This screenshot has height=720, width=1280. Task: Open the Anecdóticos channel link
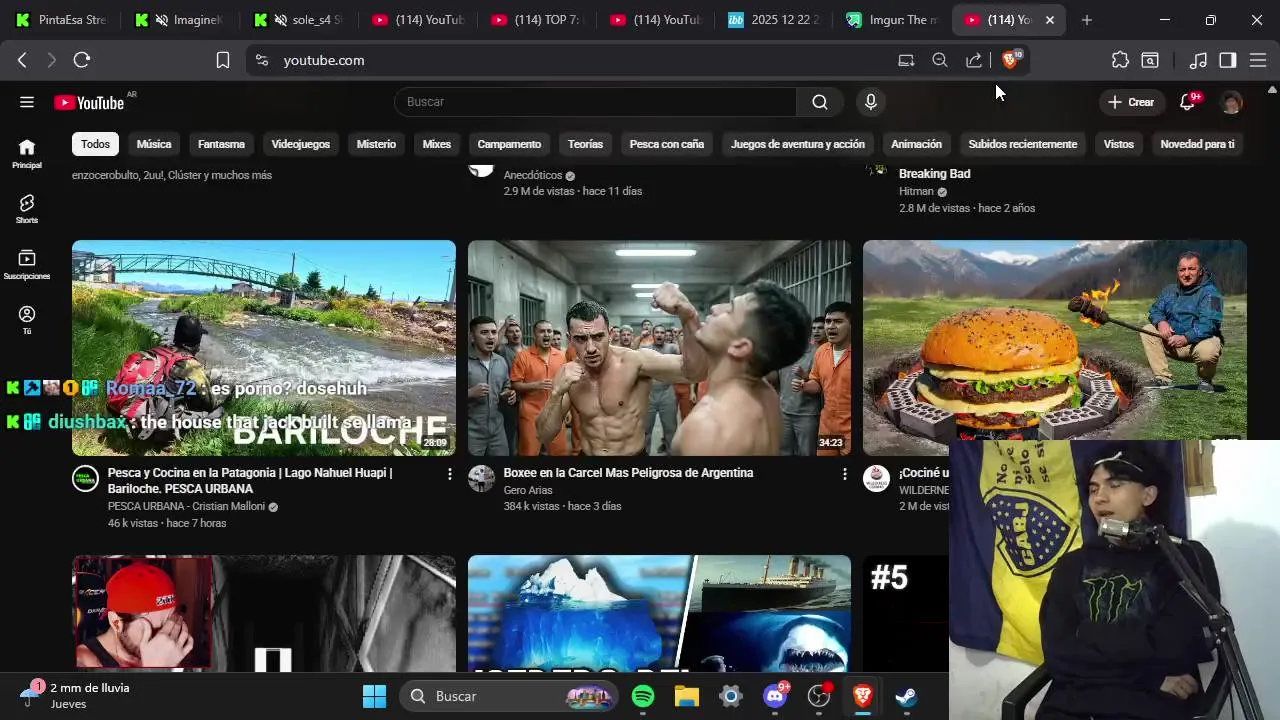[x=533, y=175]
